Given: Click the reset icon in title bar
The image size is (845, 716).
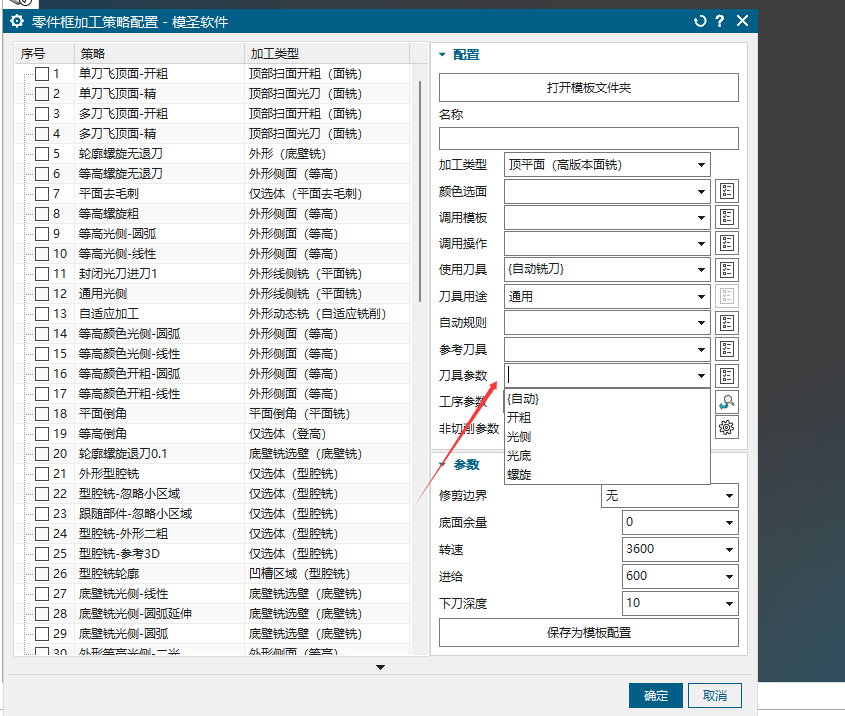Looking at the screenshot, I should click(700, 21).
